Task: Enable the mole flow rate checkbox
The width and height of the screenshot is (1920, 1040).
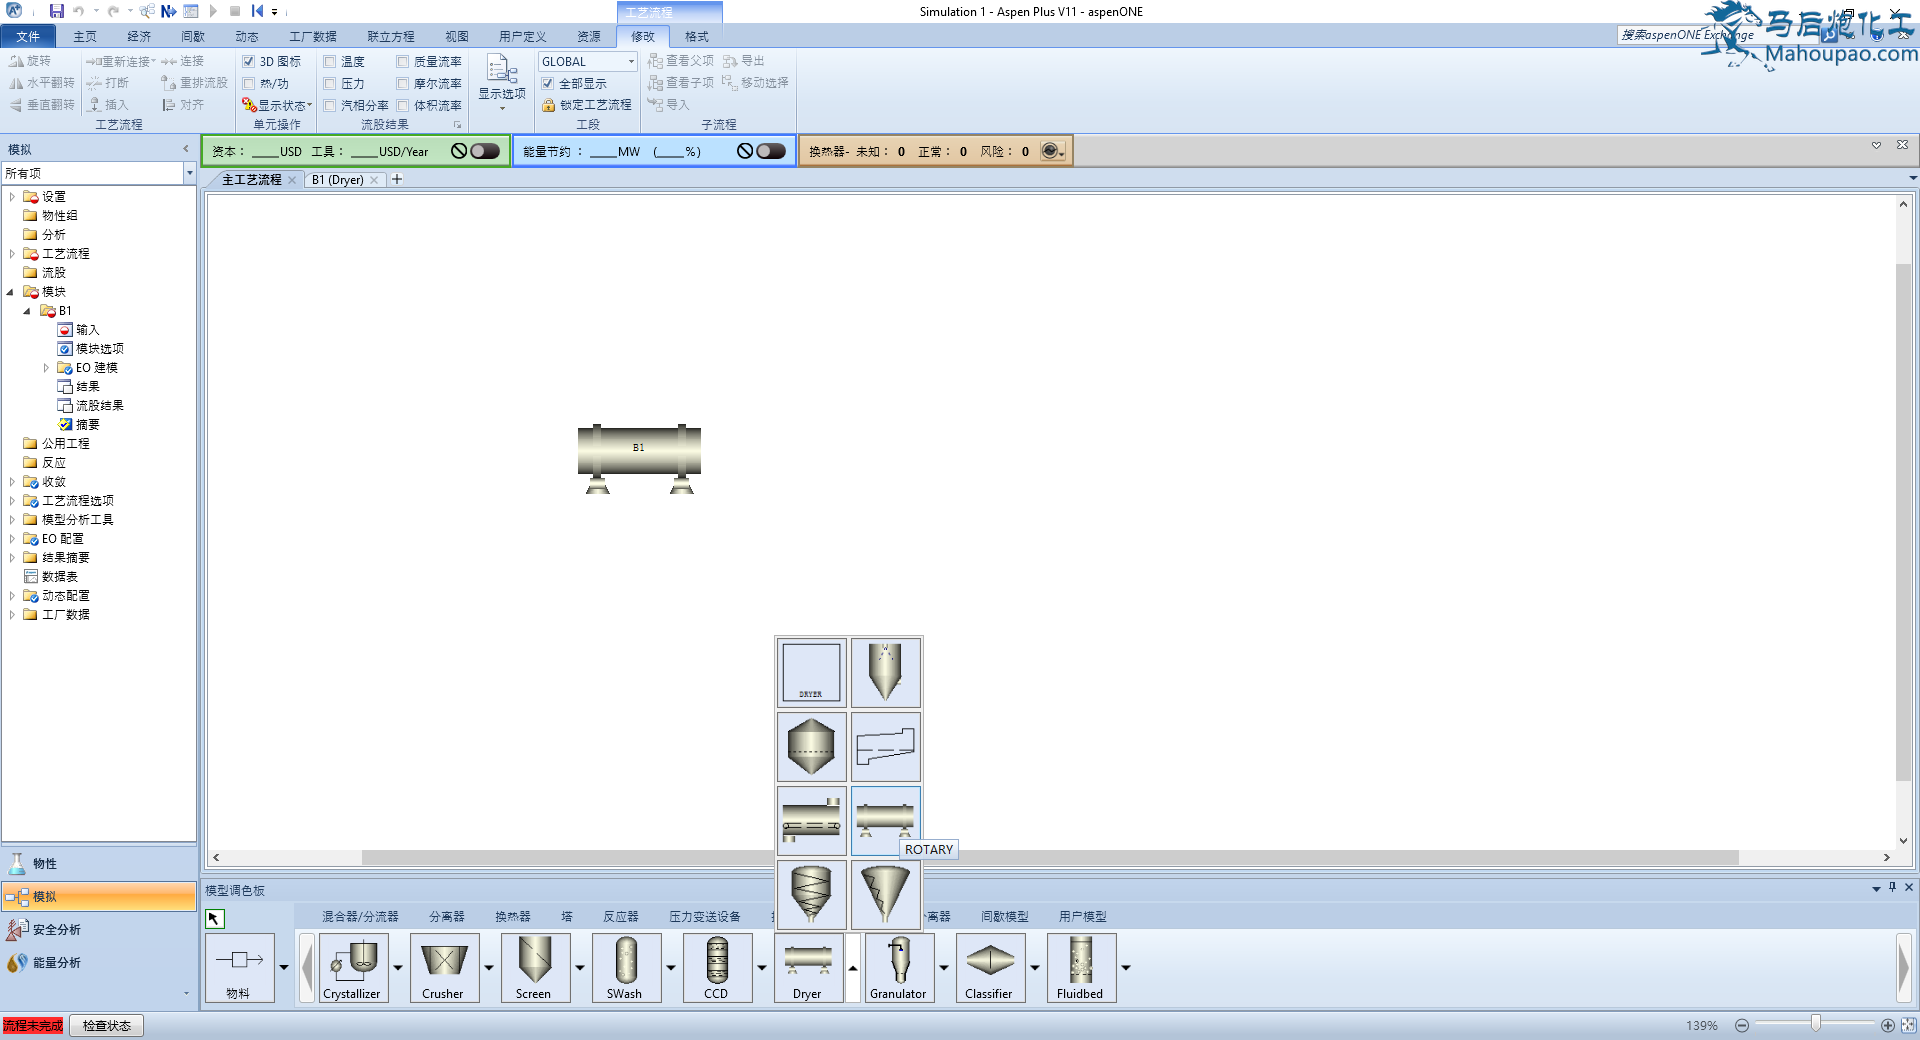Action: (402, 83)
